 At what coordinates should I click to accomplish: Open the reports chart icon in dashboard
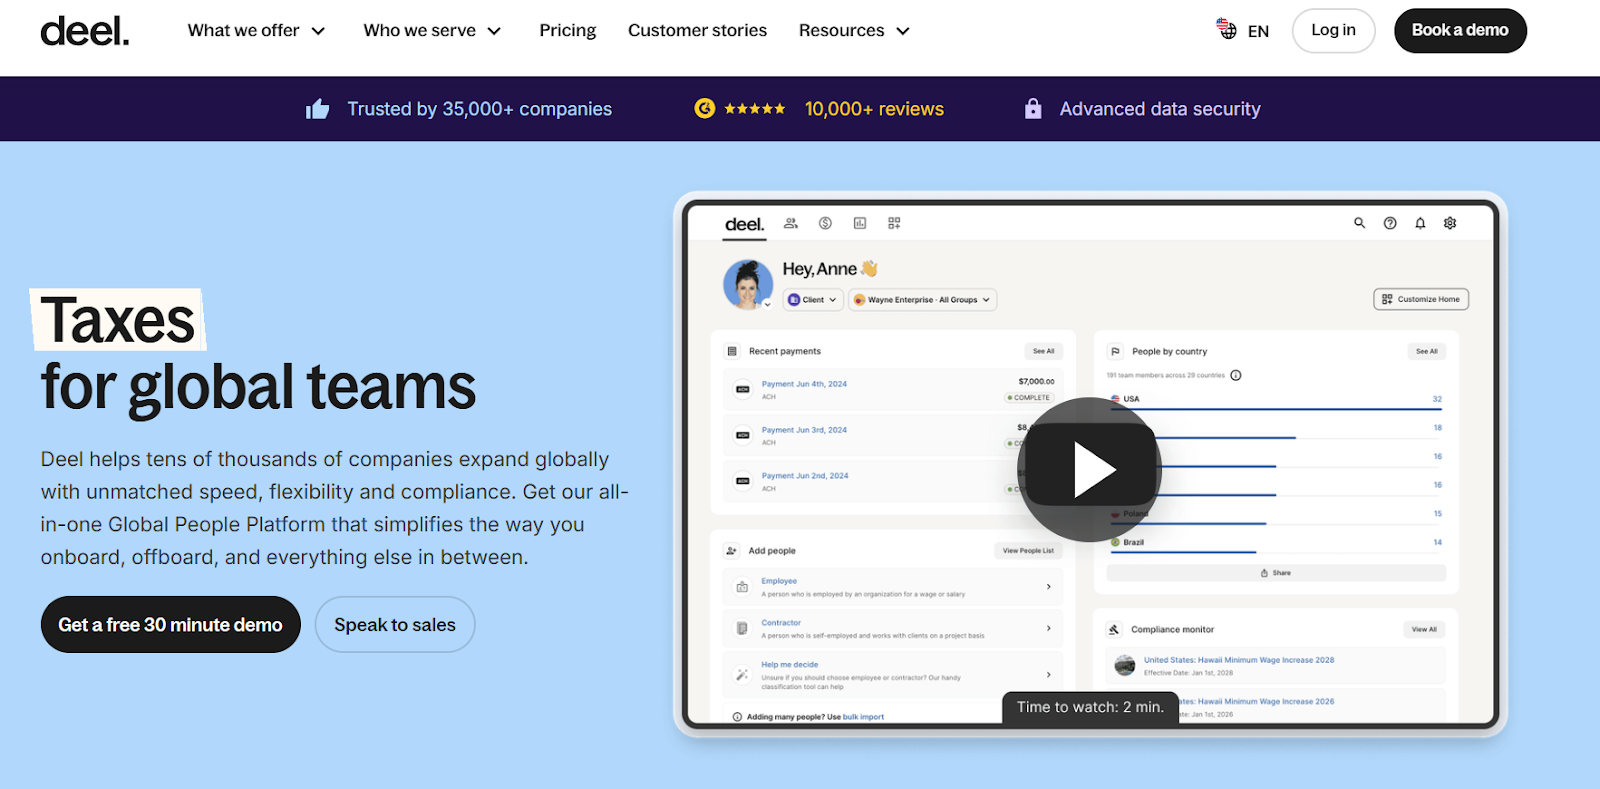859,223
